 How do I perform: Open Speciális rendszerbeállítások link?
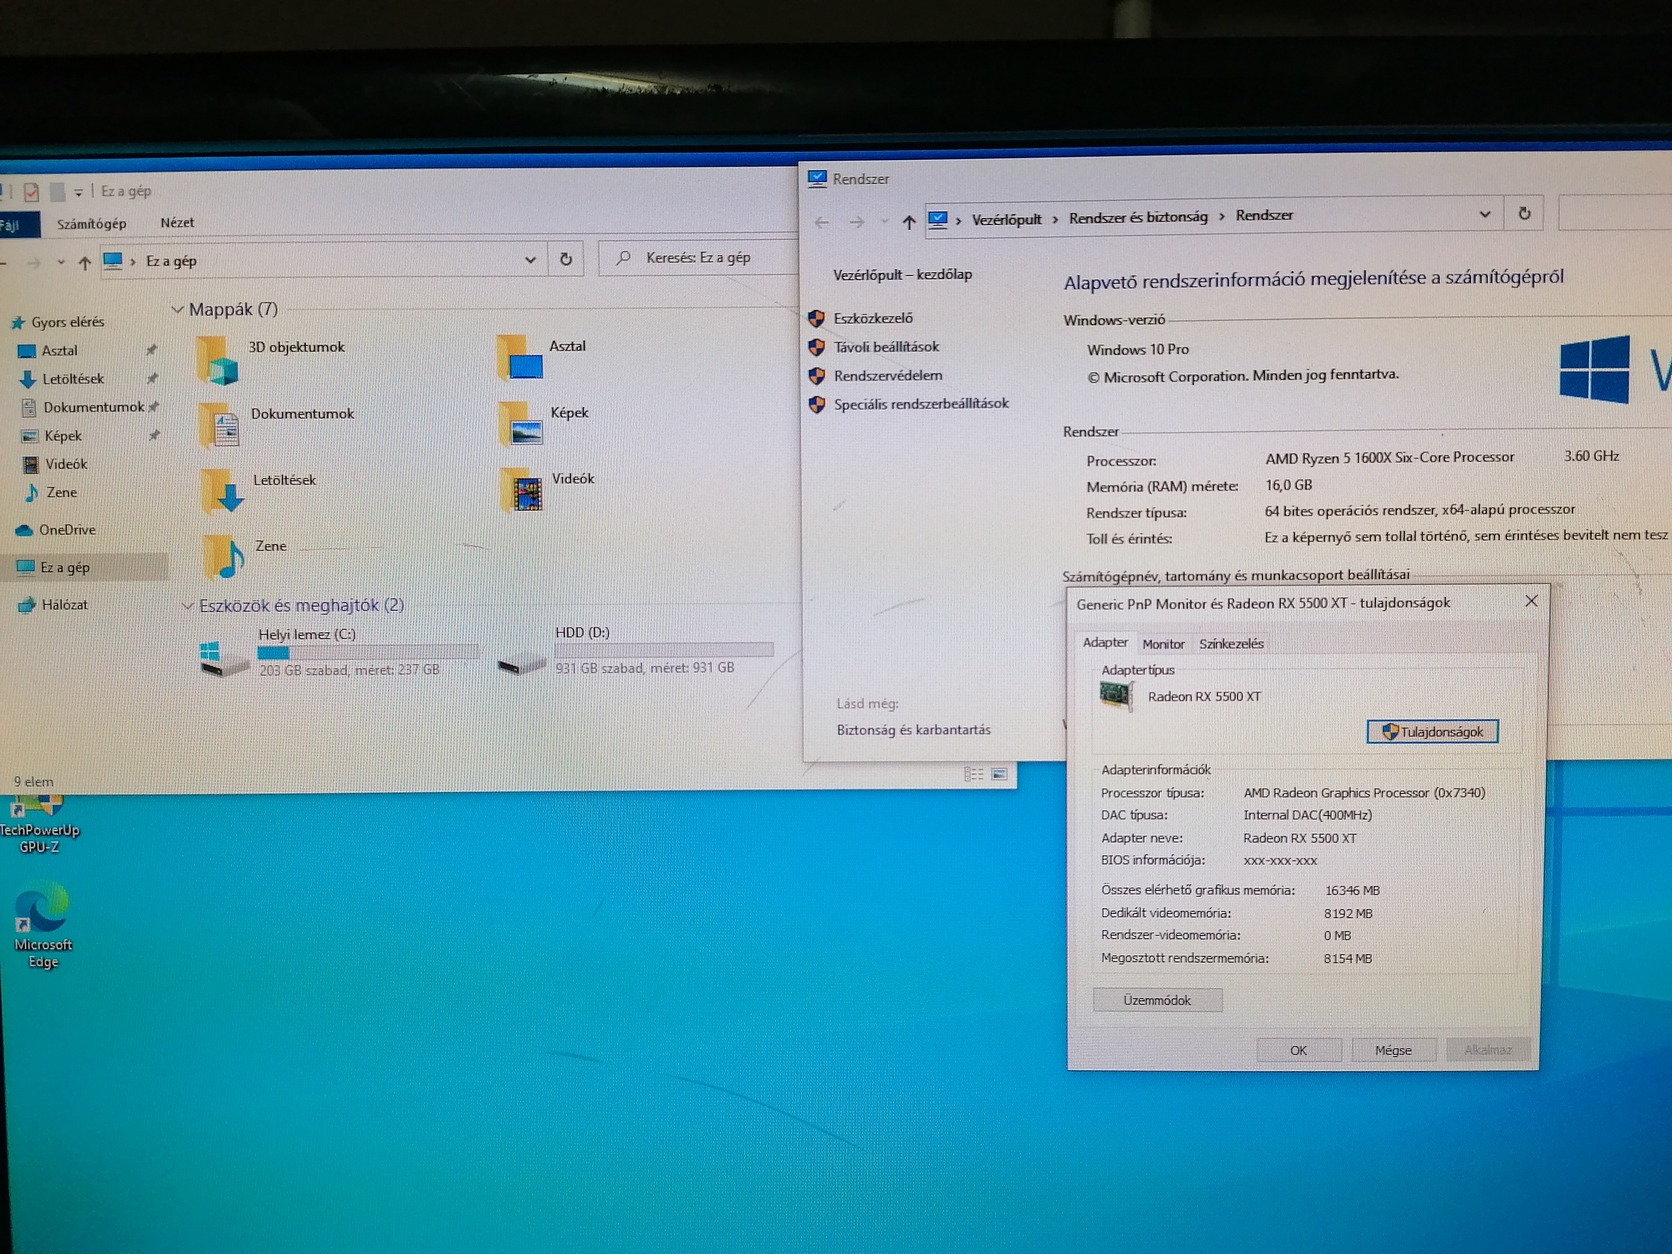921,403
